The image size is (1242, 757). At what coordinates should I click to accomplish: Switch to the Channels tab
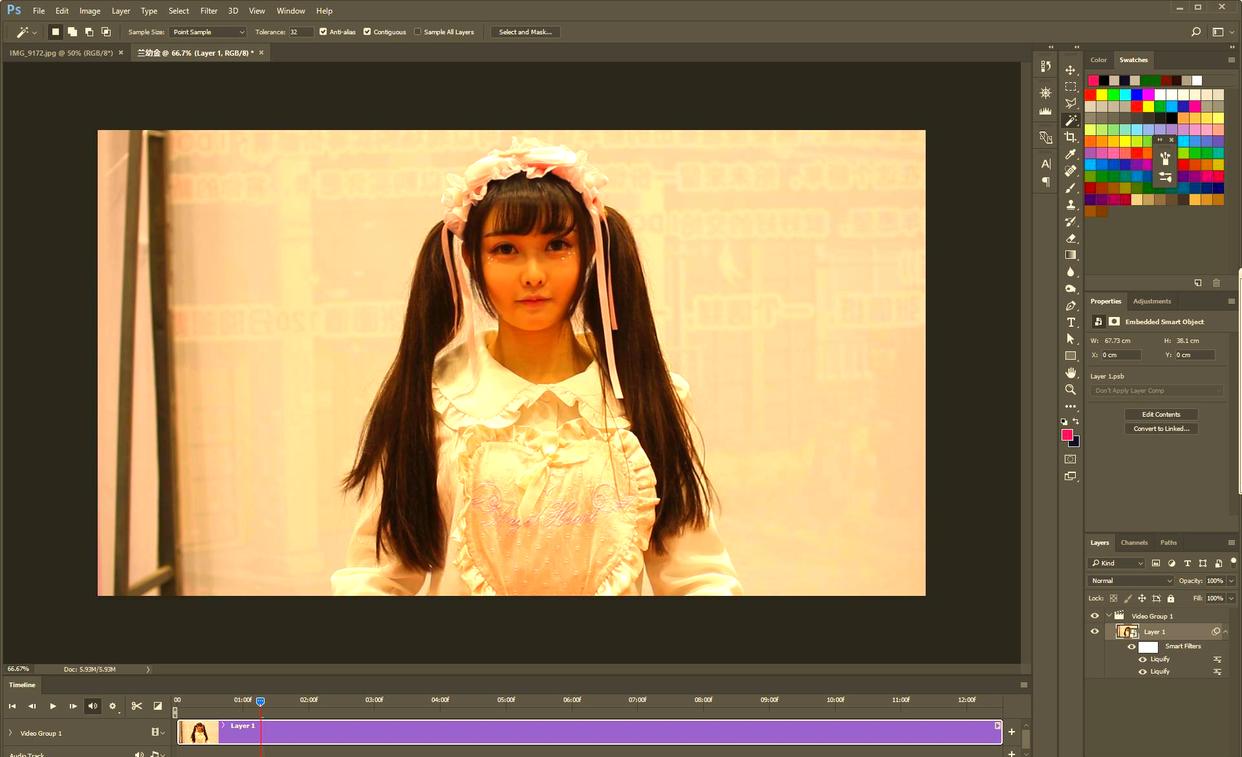[1134, 543]
